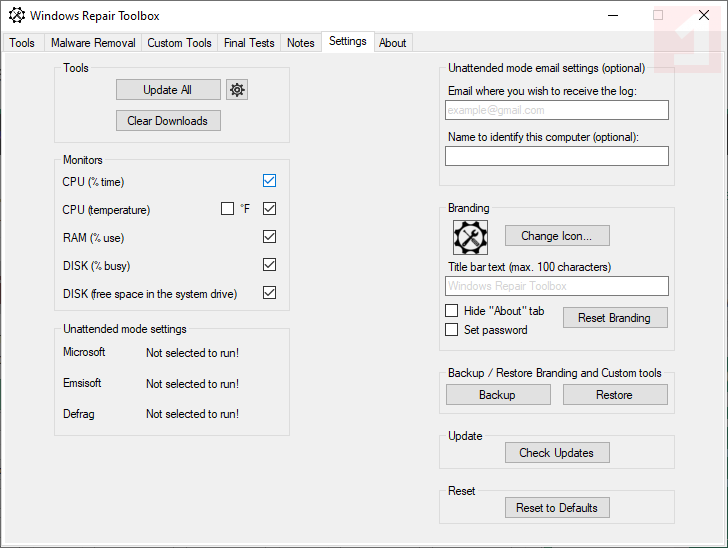The image size is (728, 548).
Task: Toggle the CPU (% time) monitor checkbox
Action: [269, 181]
